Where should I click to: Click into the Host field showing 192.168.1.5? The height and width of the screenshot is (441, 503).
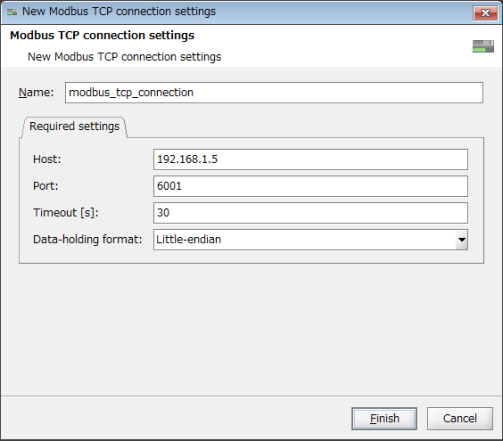(x=310, y=159)
